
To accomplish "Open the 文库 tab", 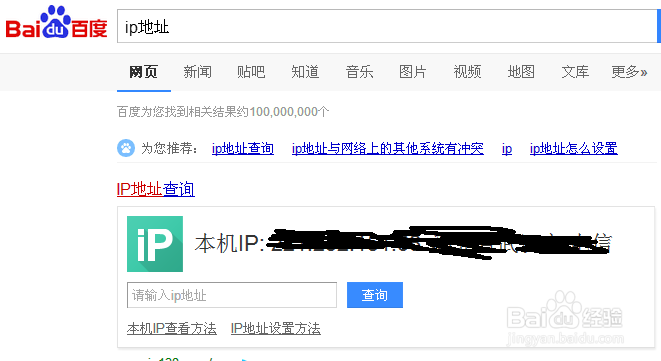I will coord(575,72).
